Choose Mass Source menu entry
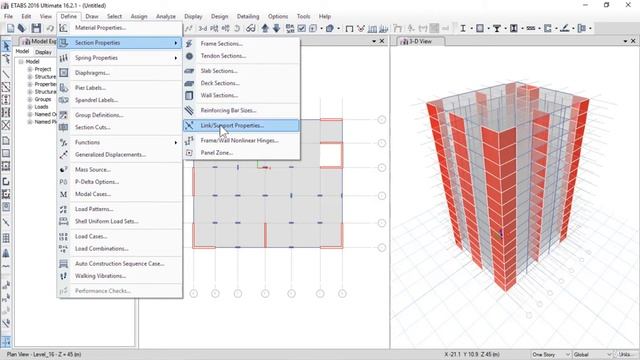Image resolution: width=640 pixels, height=360 pixels. tap(120, 169)
